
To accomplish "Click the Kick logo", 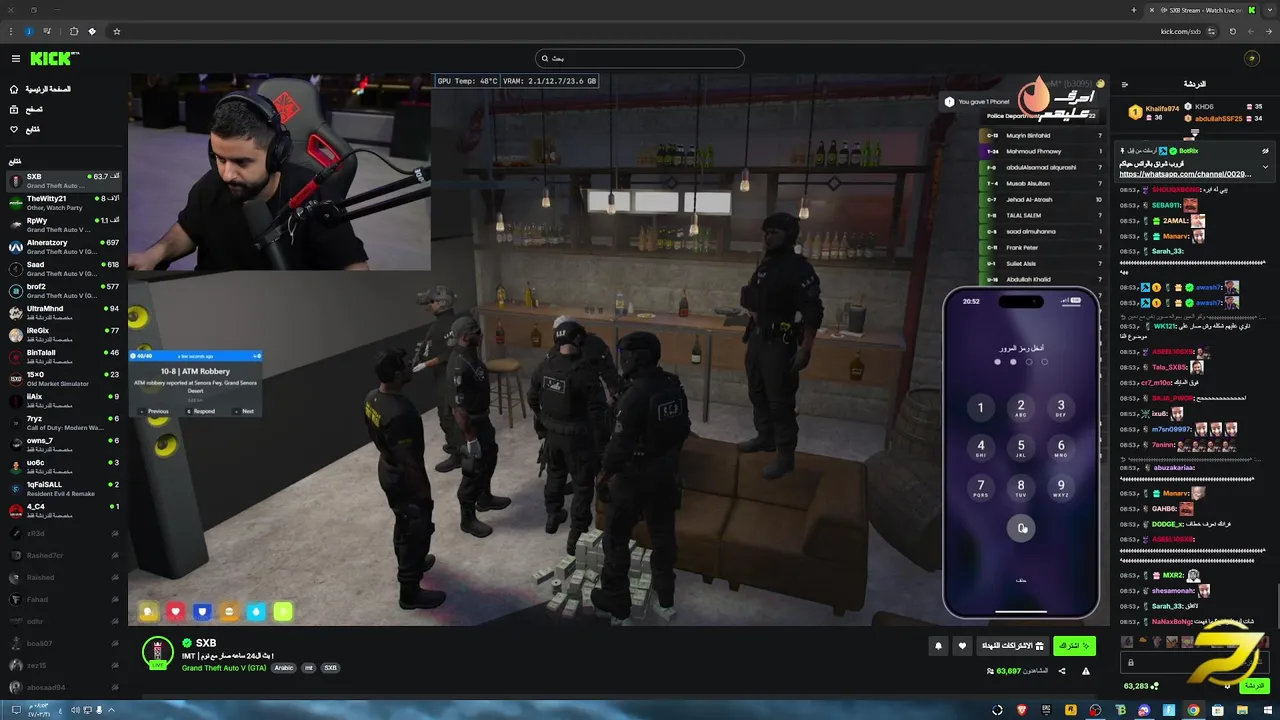I will [52, 59].
